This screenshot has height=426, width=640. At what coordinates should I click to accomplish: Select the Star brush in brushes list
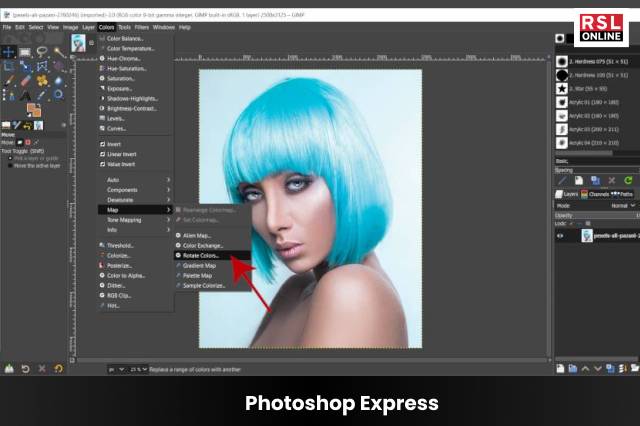[596, 89]
